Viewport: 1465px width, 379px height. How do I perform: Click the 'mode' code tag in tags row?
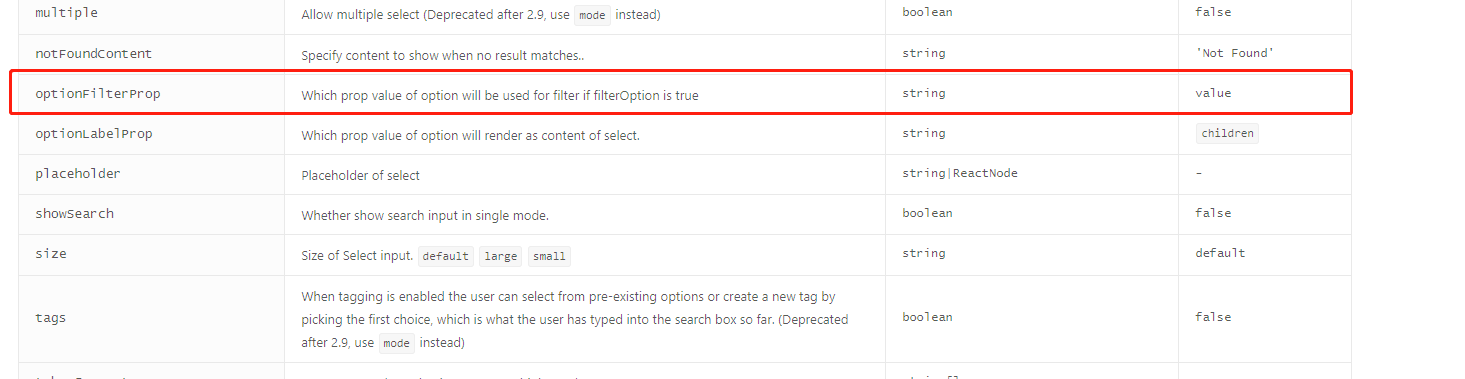(x=396, y=342)
